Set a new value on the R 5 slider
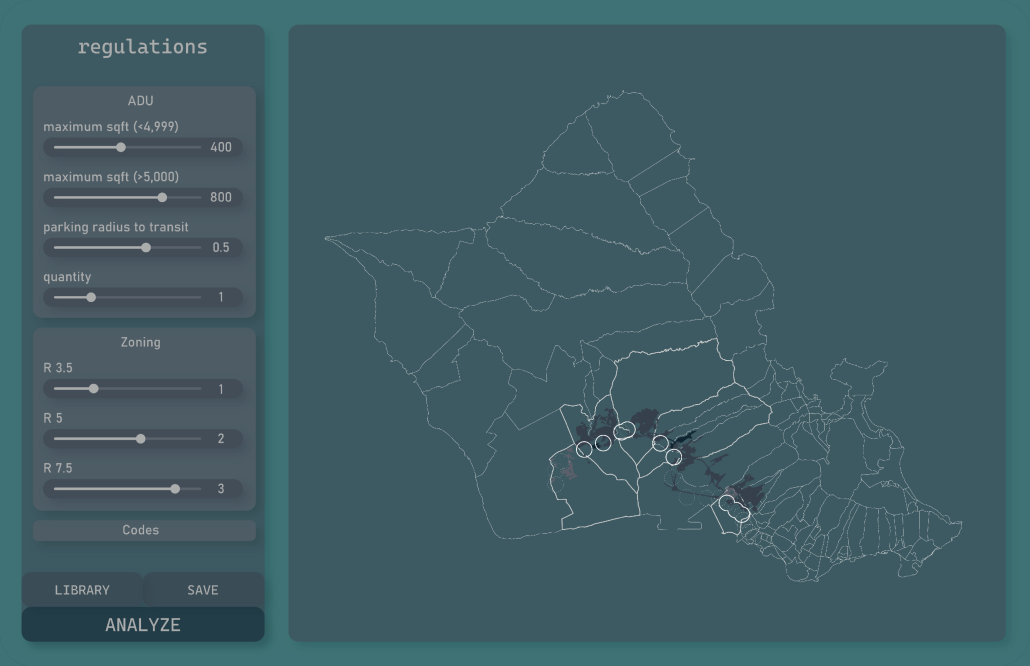This screenshot has width=1030, height=666. 141,438
